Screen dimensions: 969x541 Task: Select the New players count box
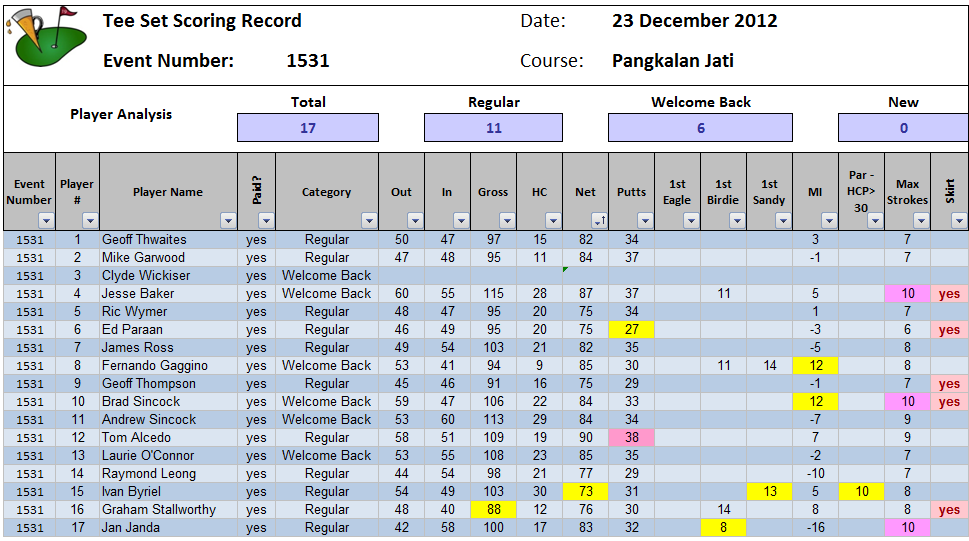[903, 128]
